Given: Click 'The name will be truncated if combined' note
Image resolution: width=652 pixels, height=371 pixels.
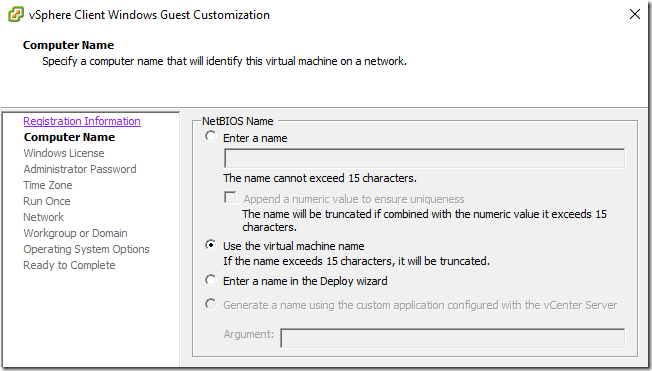Looking at the screenshot, I should [424, 220].
